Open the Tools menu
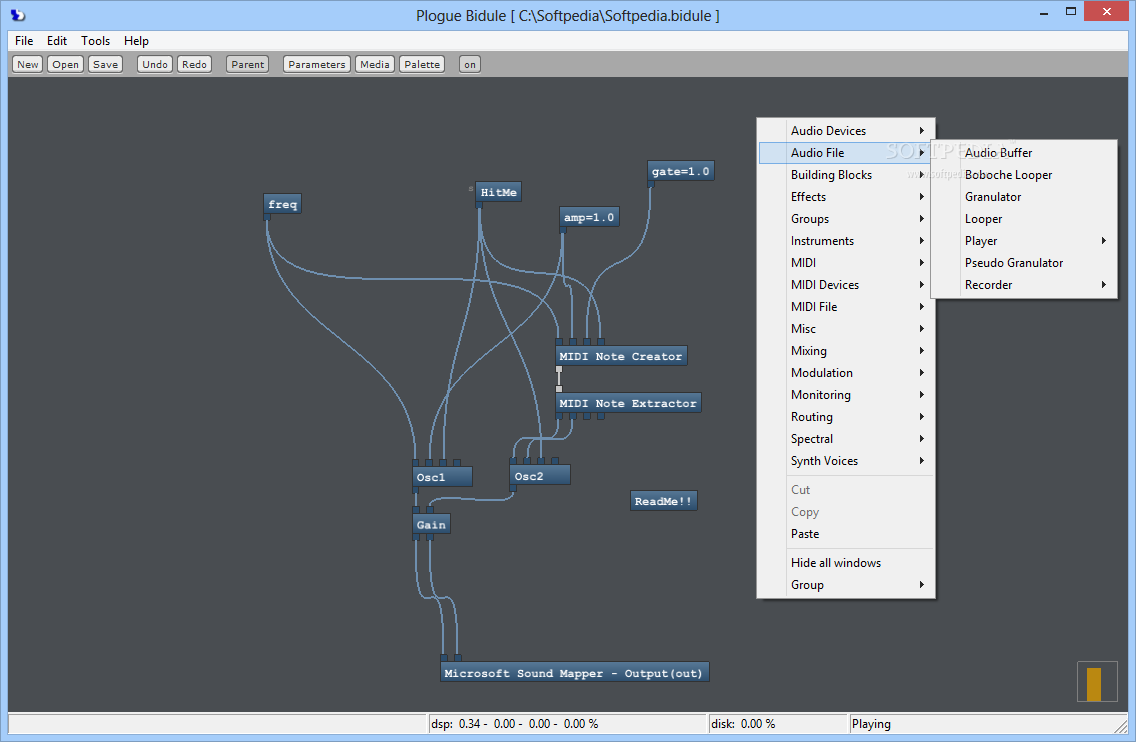This screenshot has height=742, width=1136. pos(96,41)
